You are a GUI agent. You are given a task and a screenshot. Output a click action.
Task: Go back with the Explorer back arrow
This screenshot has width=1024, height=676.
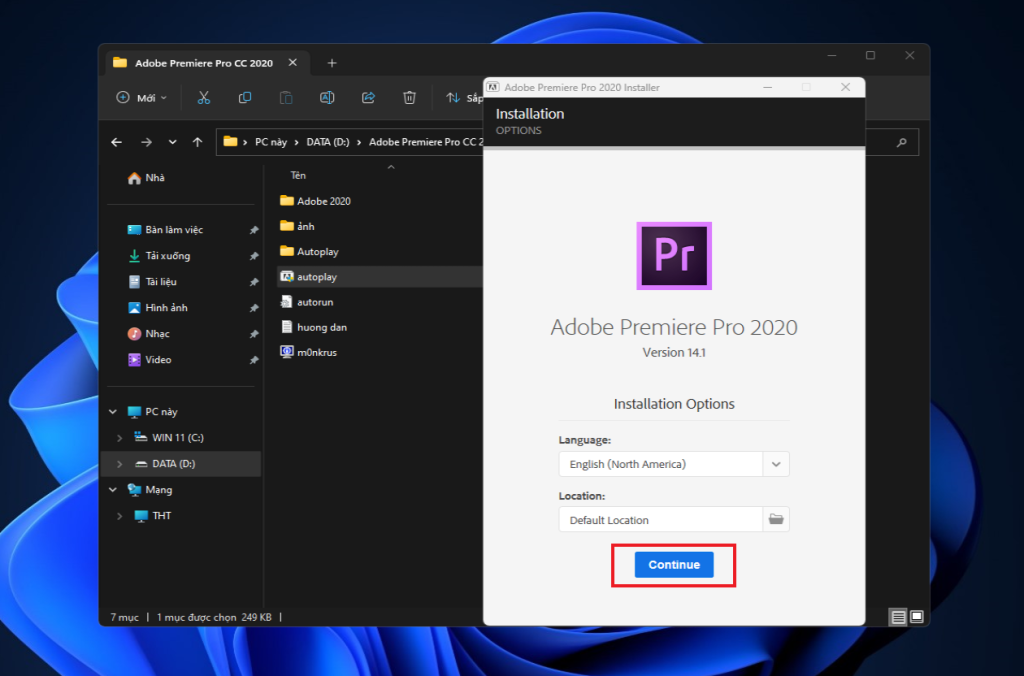117,142
